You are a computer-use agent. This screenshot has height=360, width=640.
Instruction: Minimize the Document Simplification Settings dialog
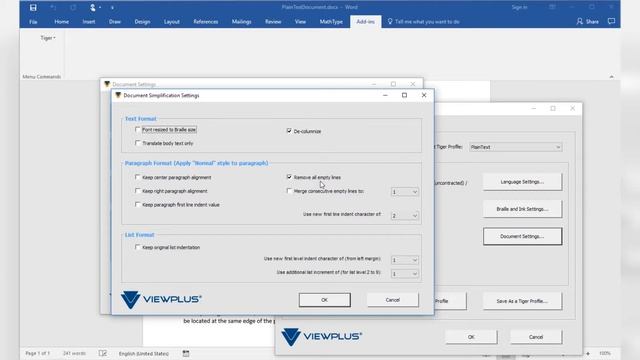[x=385, y=95]
